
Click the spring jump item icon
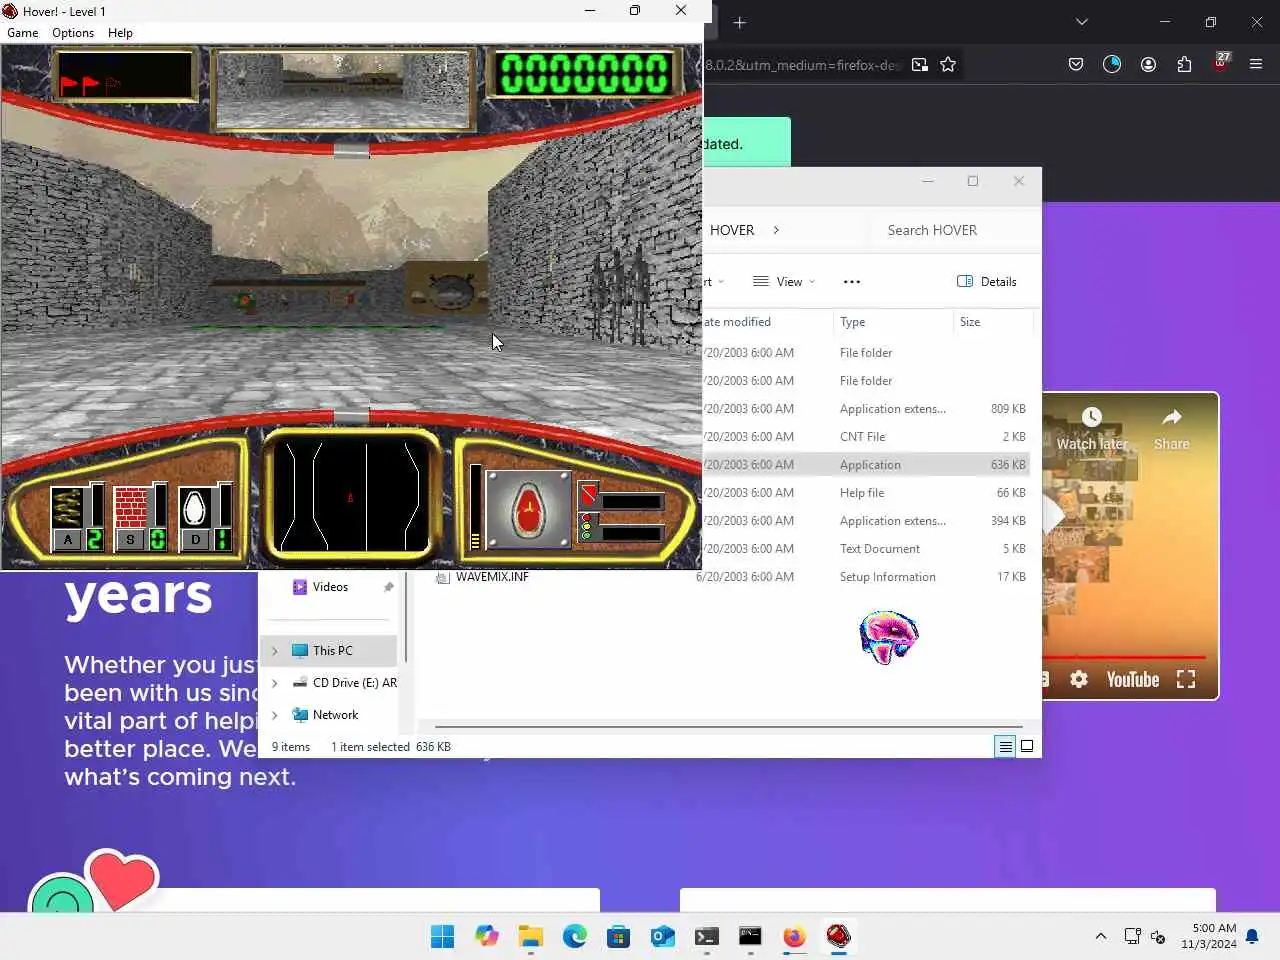click(x=67, y=508)
